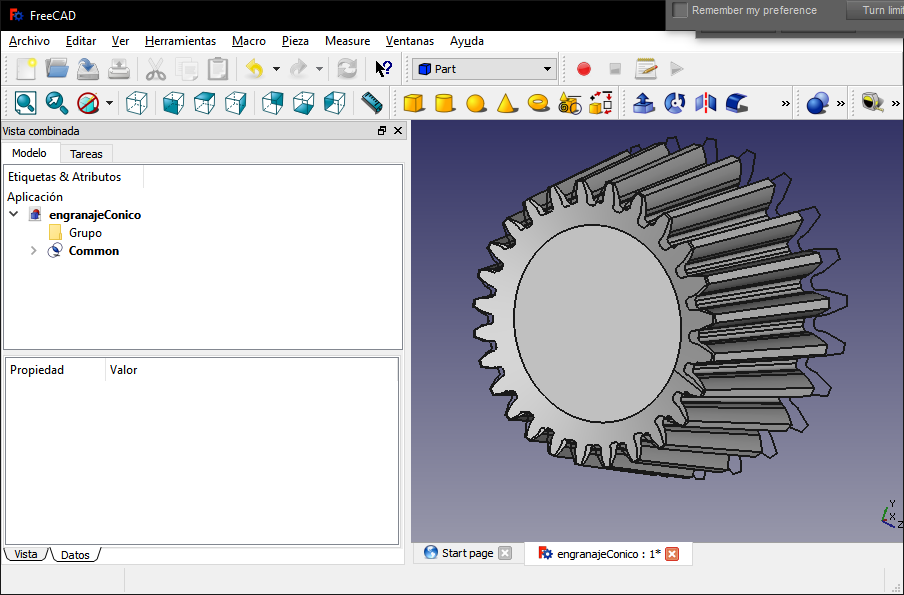Click the Revolve shape tool
This screenshot has height=595, width=904.
click(x=675, y=103)
